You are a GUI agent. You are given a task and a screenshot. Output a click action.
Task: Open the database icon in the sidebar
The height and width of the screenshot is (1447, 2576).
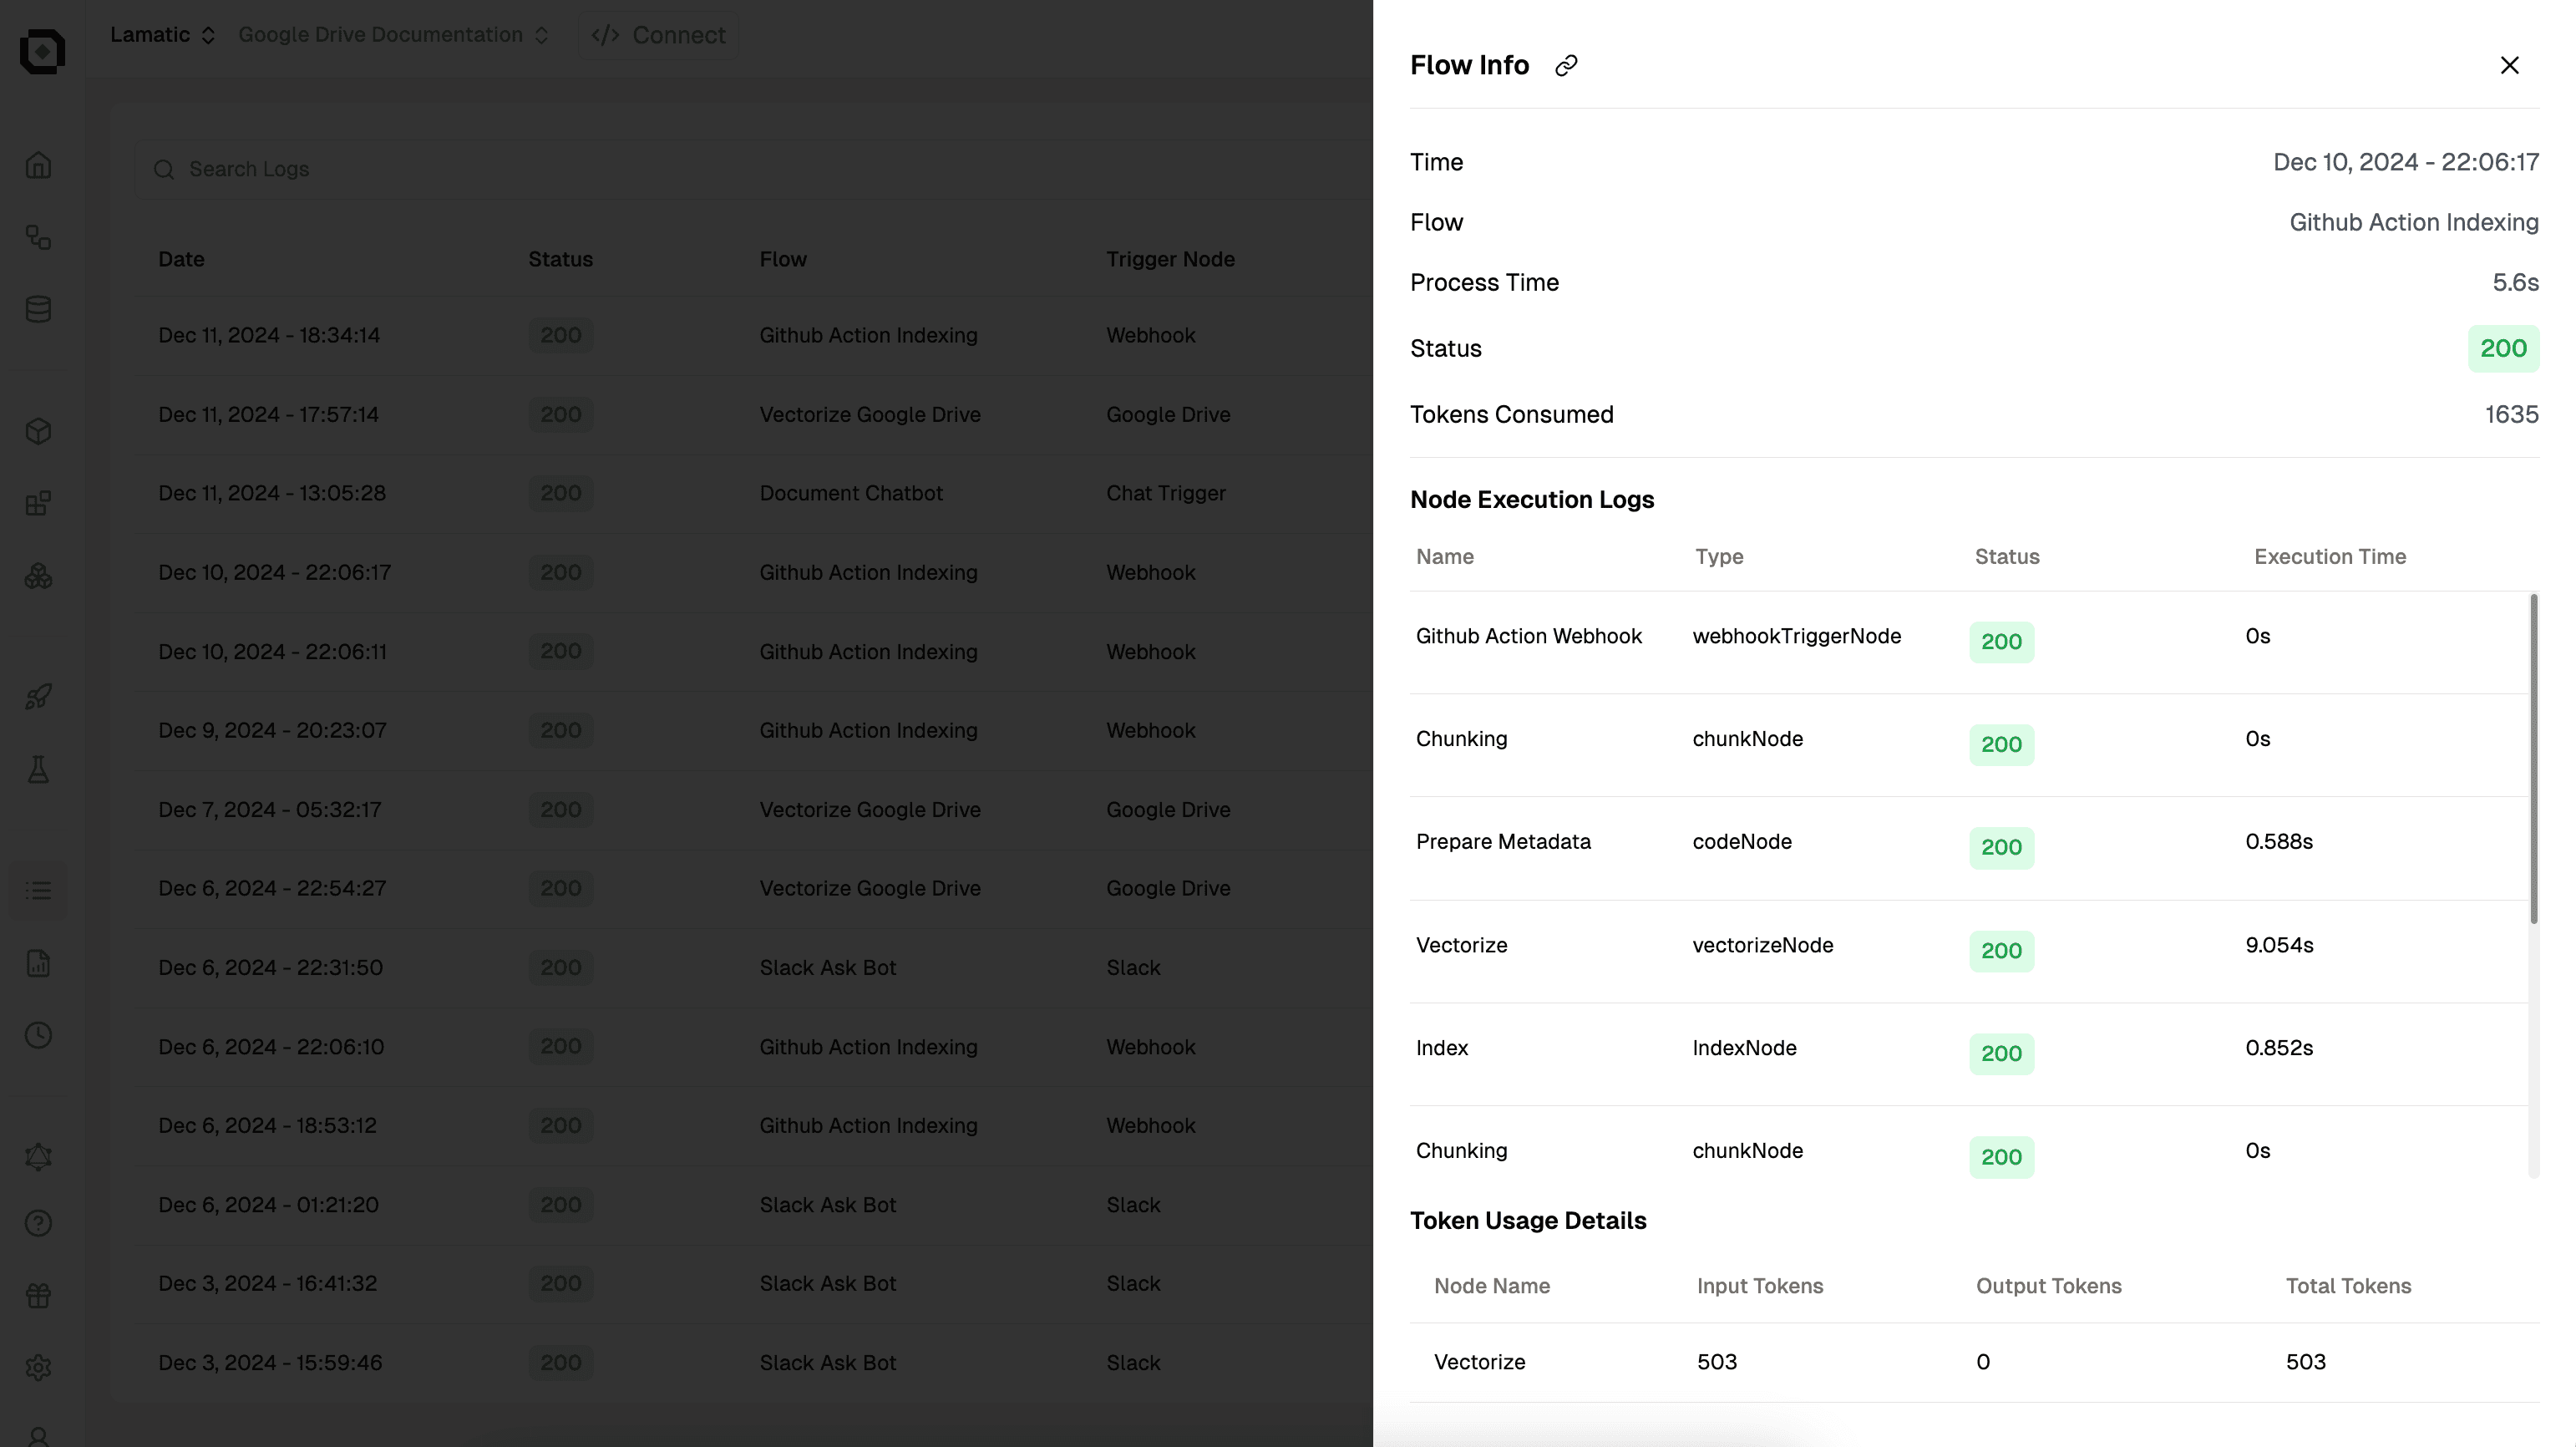[x=38, y=309]
